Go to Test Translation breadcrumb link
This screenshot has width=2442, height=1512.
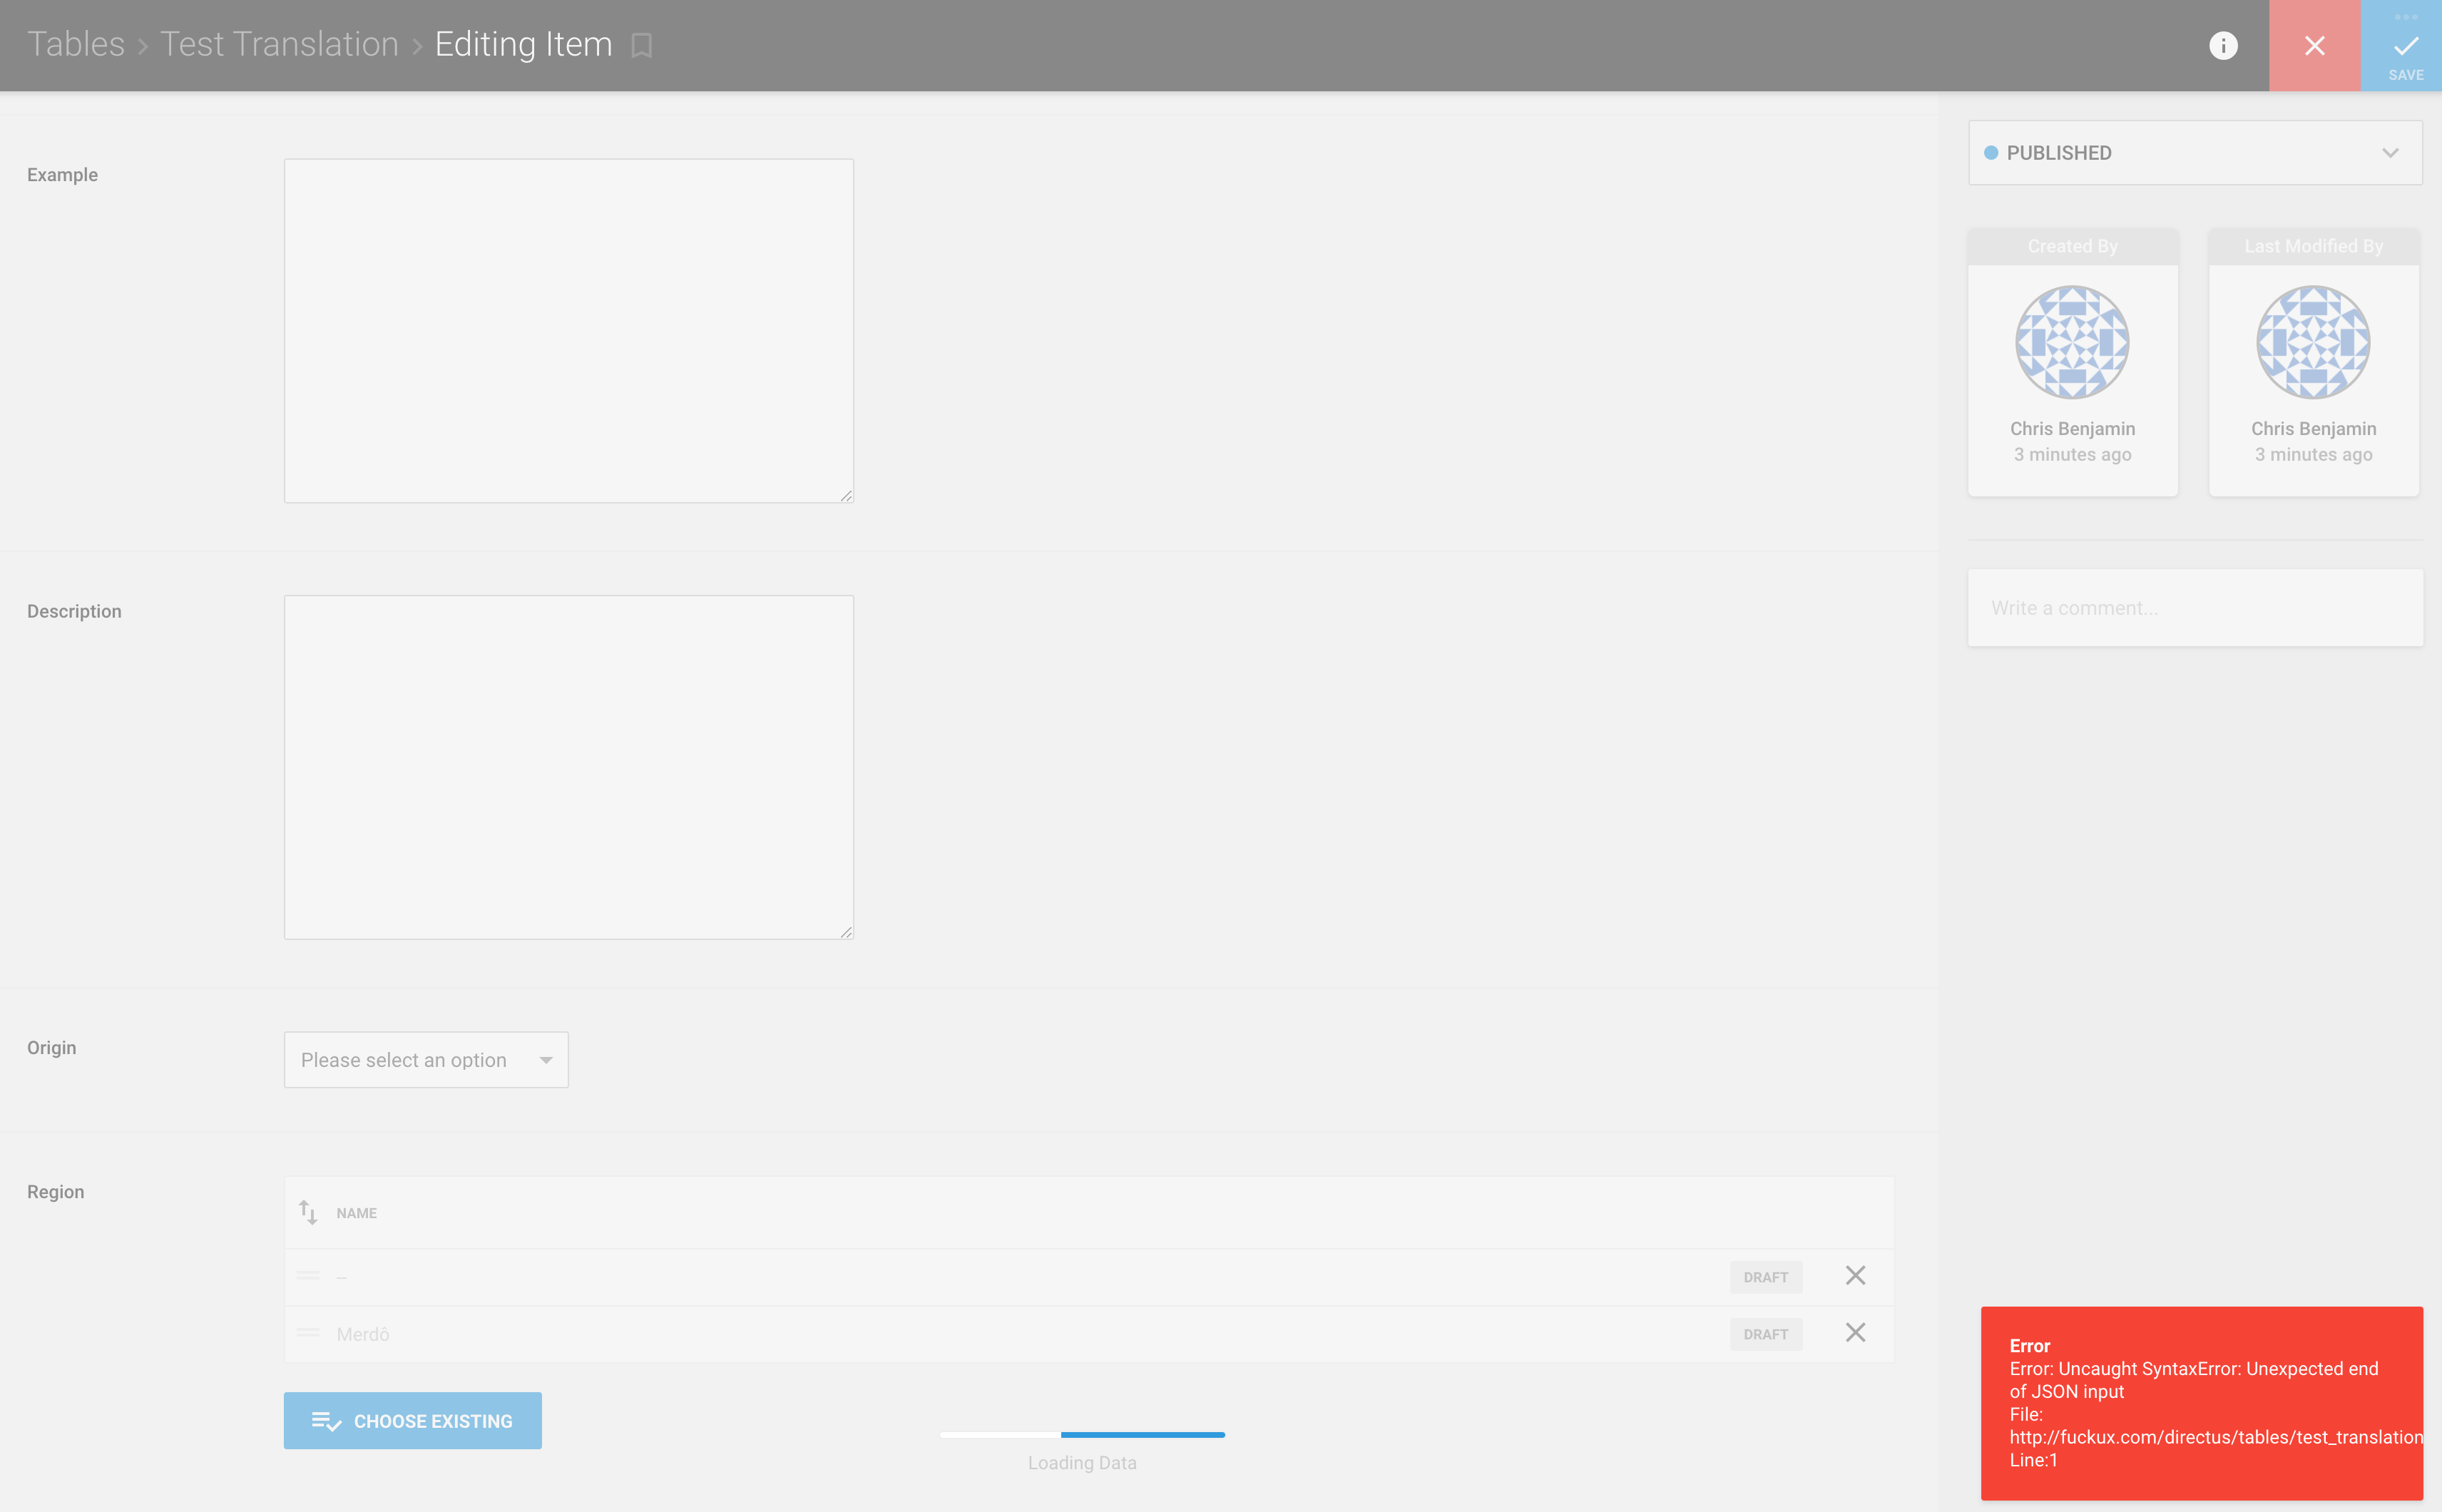point(279,44)
